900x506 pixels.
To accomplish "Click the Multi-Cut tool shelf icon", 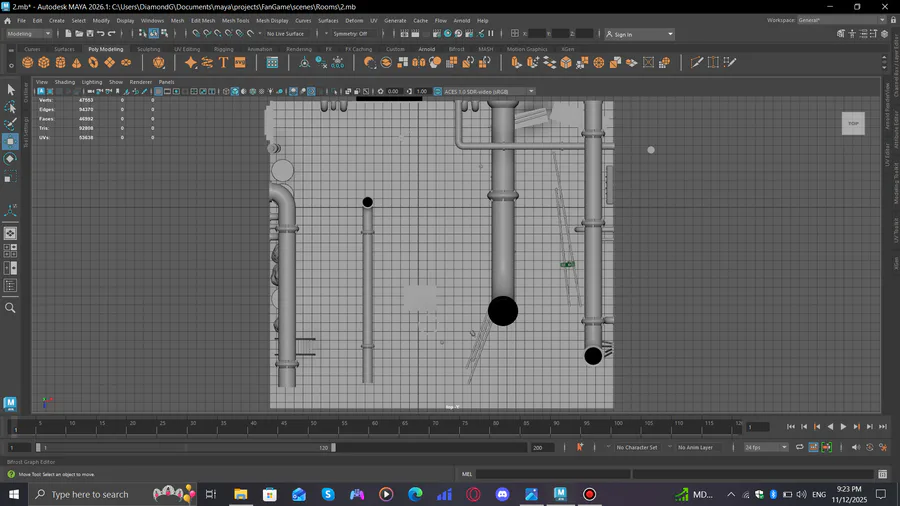I will pyautogui.click(x=697, y=62).
